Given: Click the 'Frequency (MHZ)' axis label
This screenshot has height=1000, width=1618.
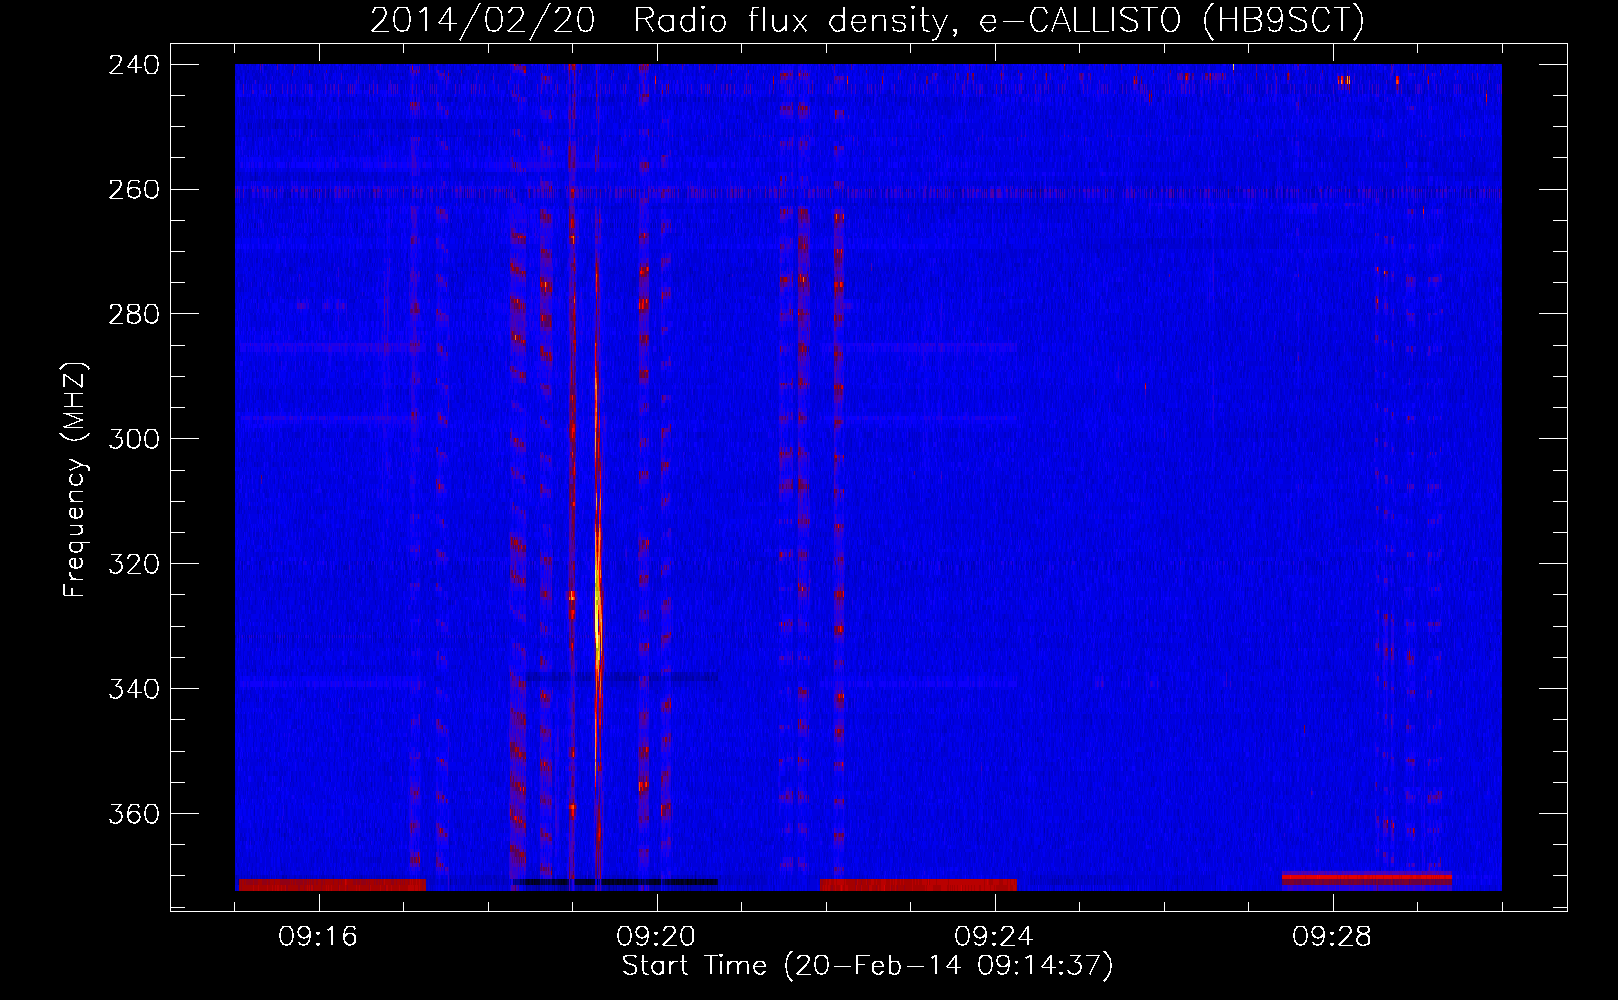Looking at the screenshot, I should (75, 480).
